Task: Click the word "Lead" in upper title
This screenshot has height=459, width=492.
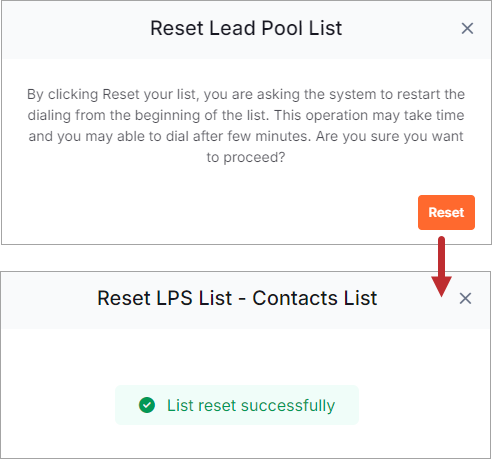Action: coord(232,28)
